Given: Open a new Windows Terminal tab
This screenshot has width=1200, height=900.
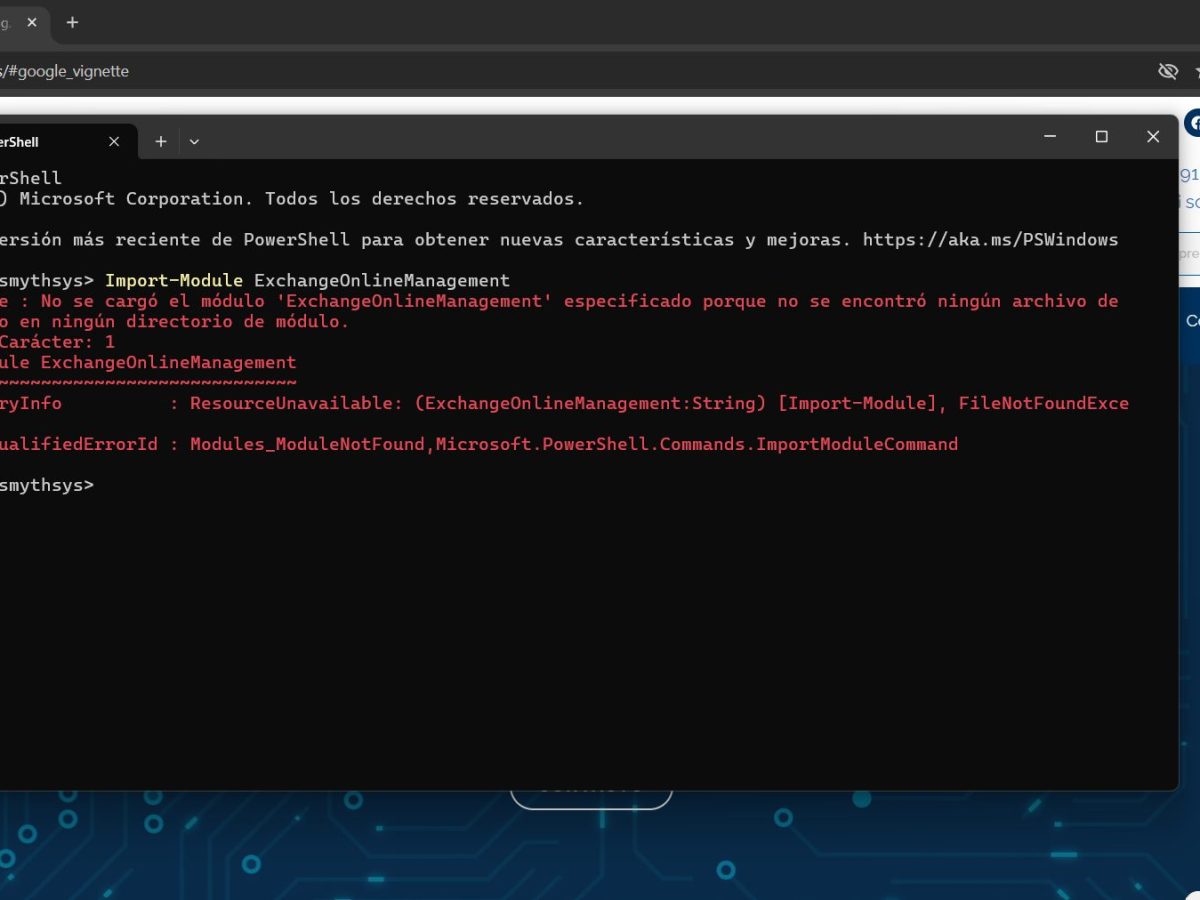Looking at the screenshot, I should (160, 142).
